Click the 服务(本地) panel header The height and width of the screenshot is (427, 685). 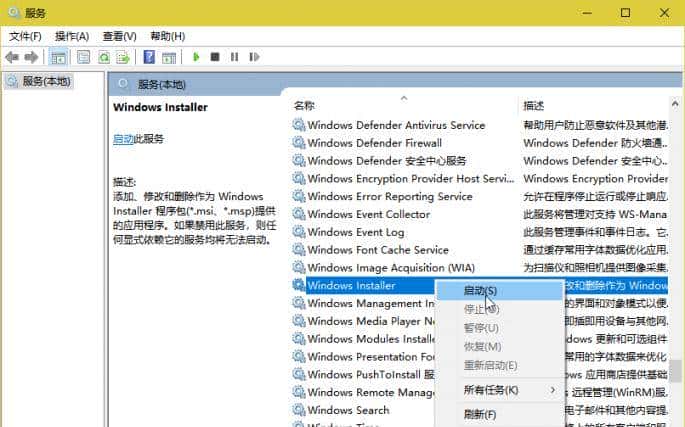tap(162, 84)
